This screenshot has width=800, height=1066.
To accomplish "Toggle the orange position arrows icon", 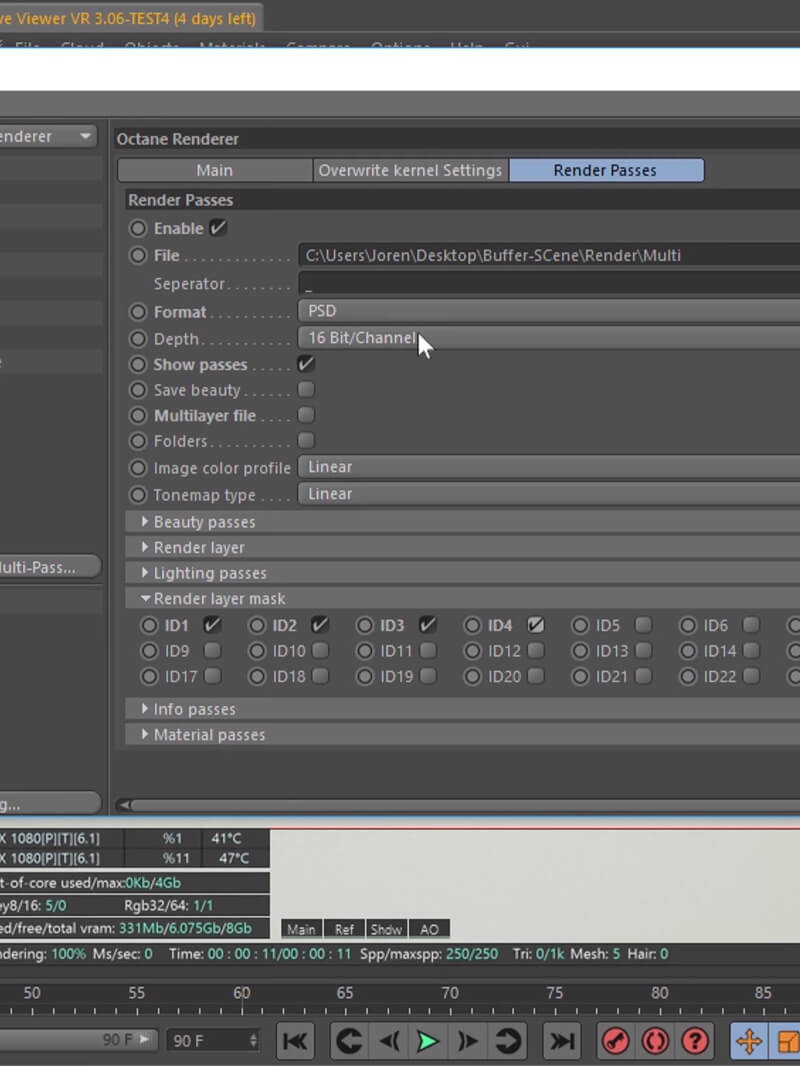I will [748, 1041].
